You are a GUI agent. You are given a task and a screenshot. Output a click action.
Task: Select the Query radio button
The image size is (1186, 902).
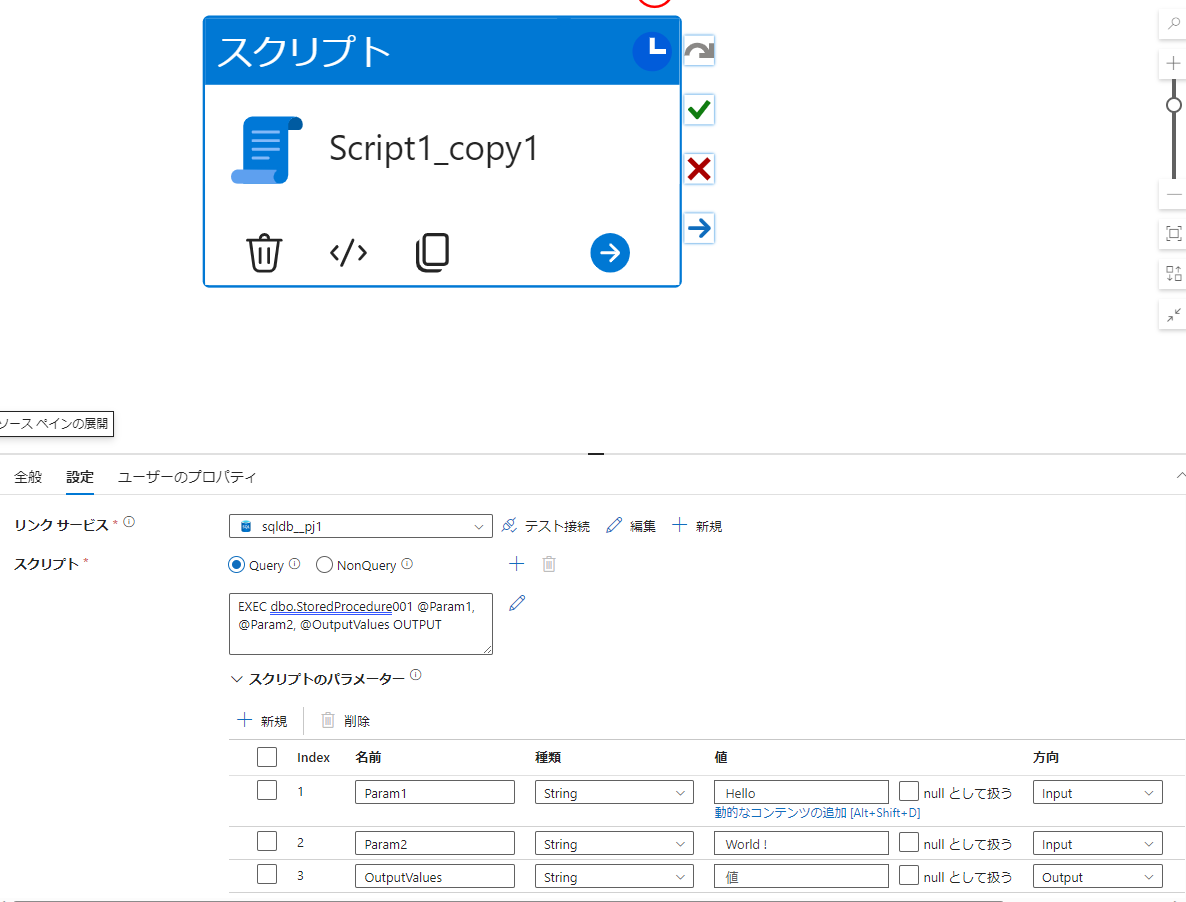pyautogui.click(x=235, y=564)
